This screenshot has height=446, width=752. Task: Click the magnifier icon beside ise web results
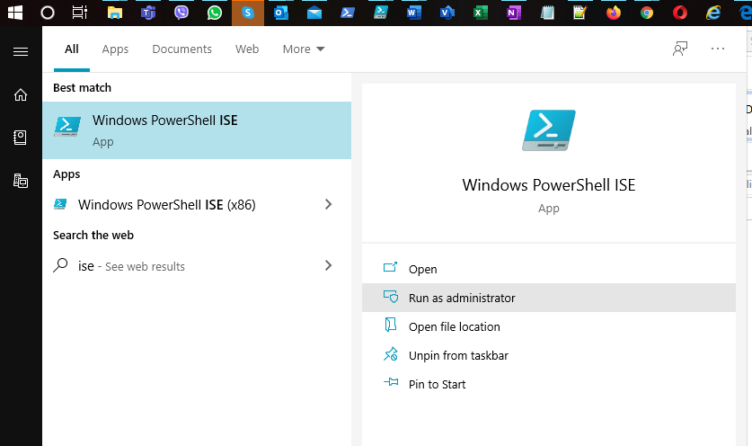point(60,265)
